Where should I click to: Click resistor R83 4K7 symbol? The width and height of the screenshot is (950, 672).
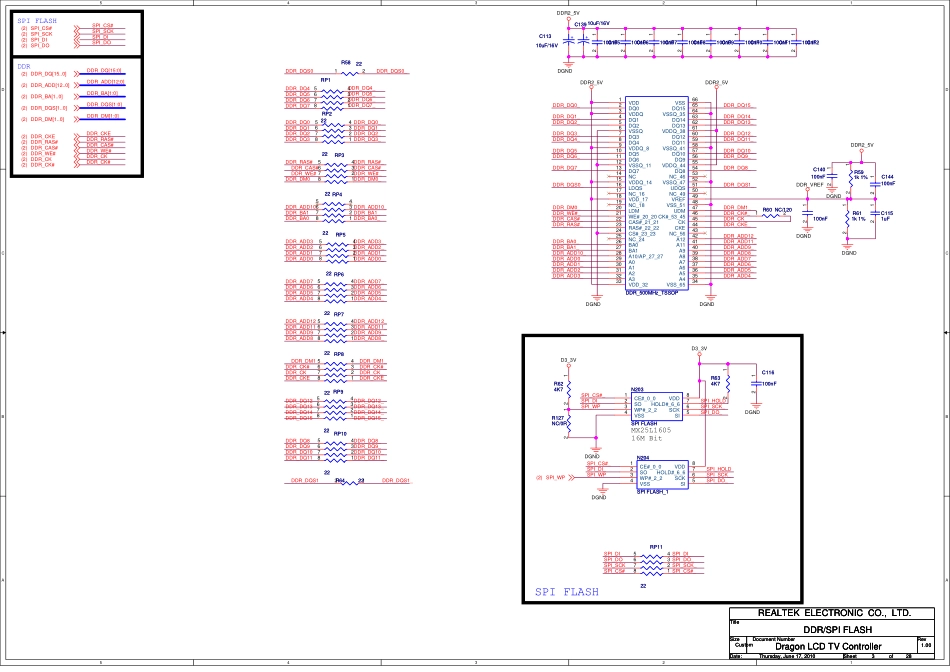tap(728, 382)
